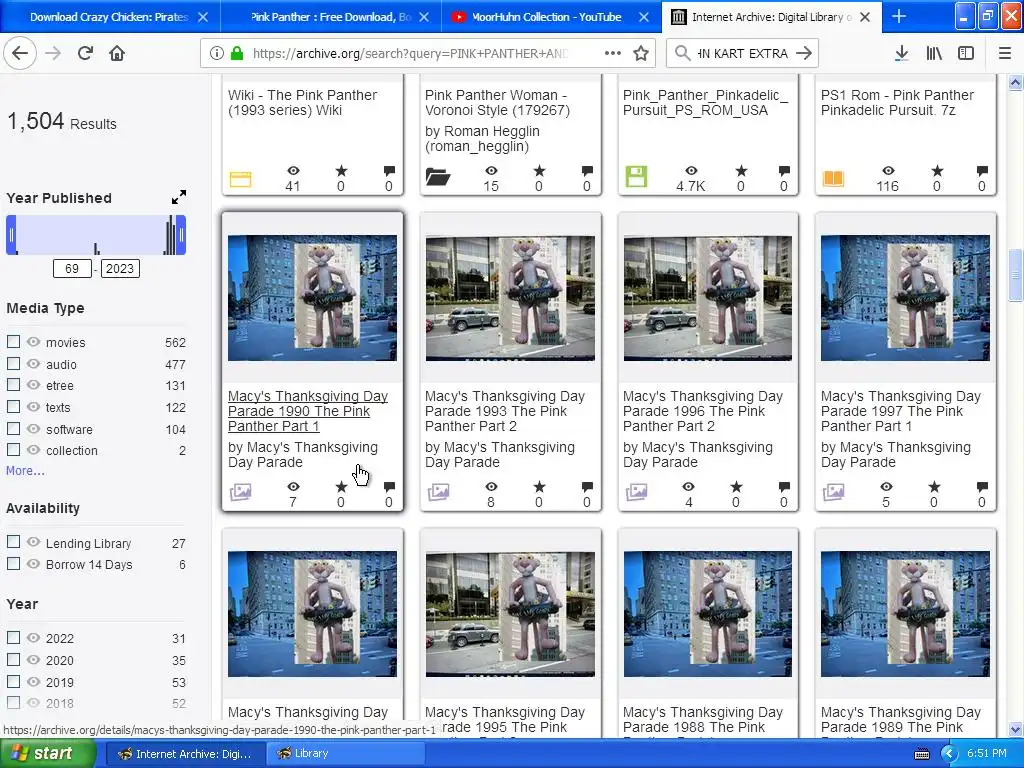Bookmark this page with the star icon

point(641,53)
